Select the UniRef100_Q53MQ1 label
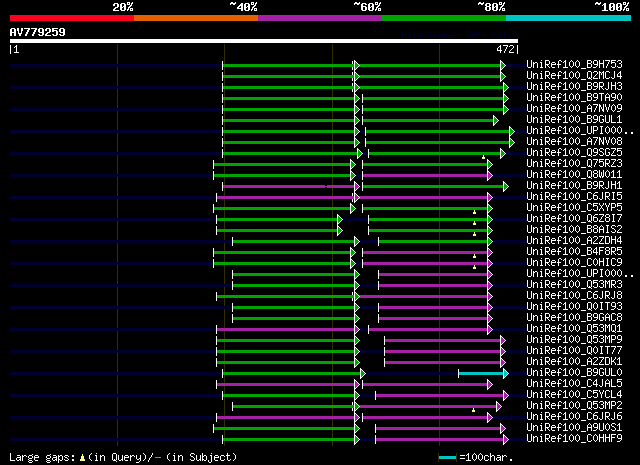 coord(574,329)
